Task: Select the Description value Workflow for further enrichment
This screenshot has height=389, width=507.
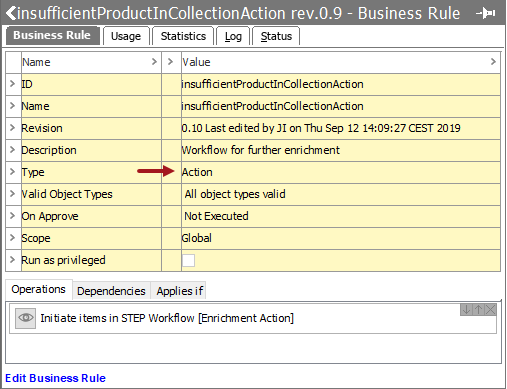Action: (x=260, y=150)
